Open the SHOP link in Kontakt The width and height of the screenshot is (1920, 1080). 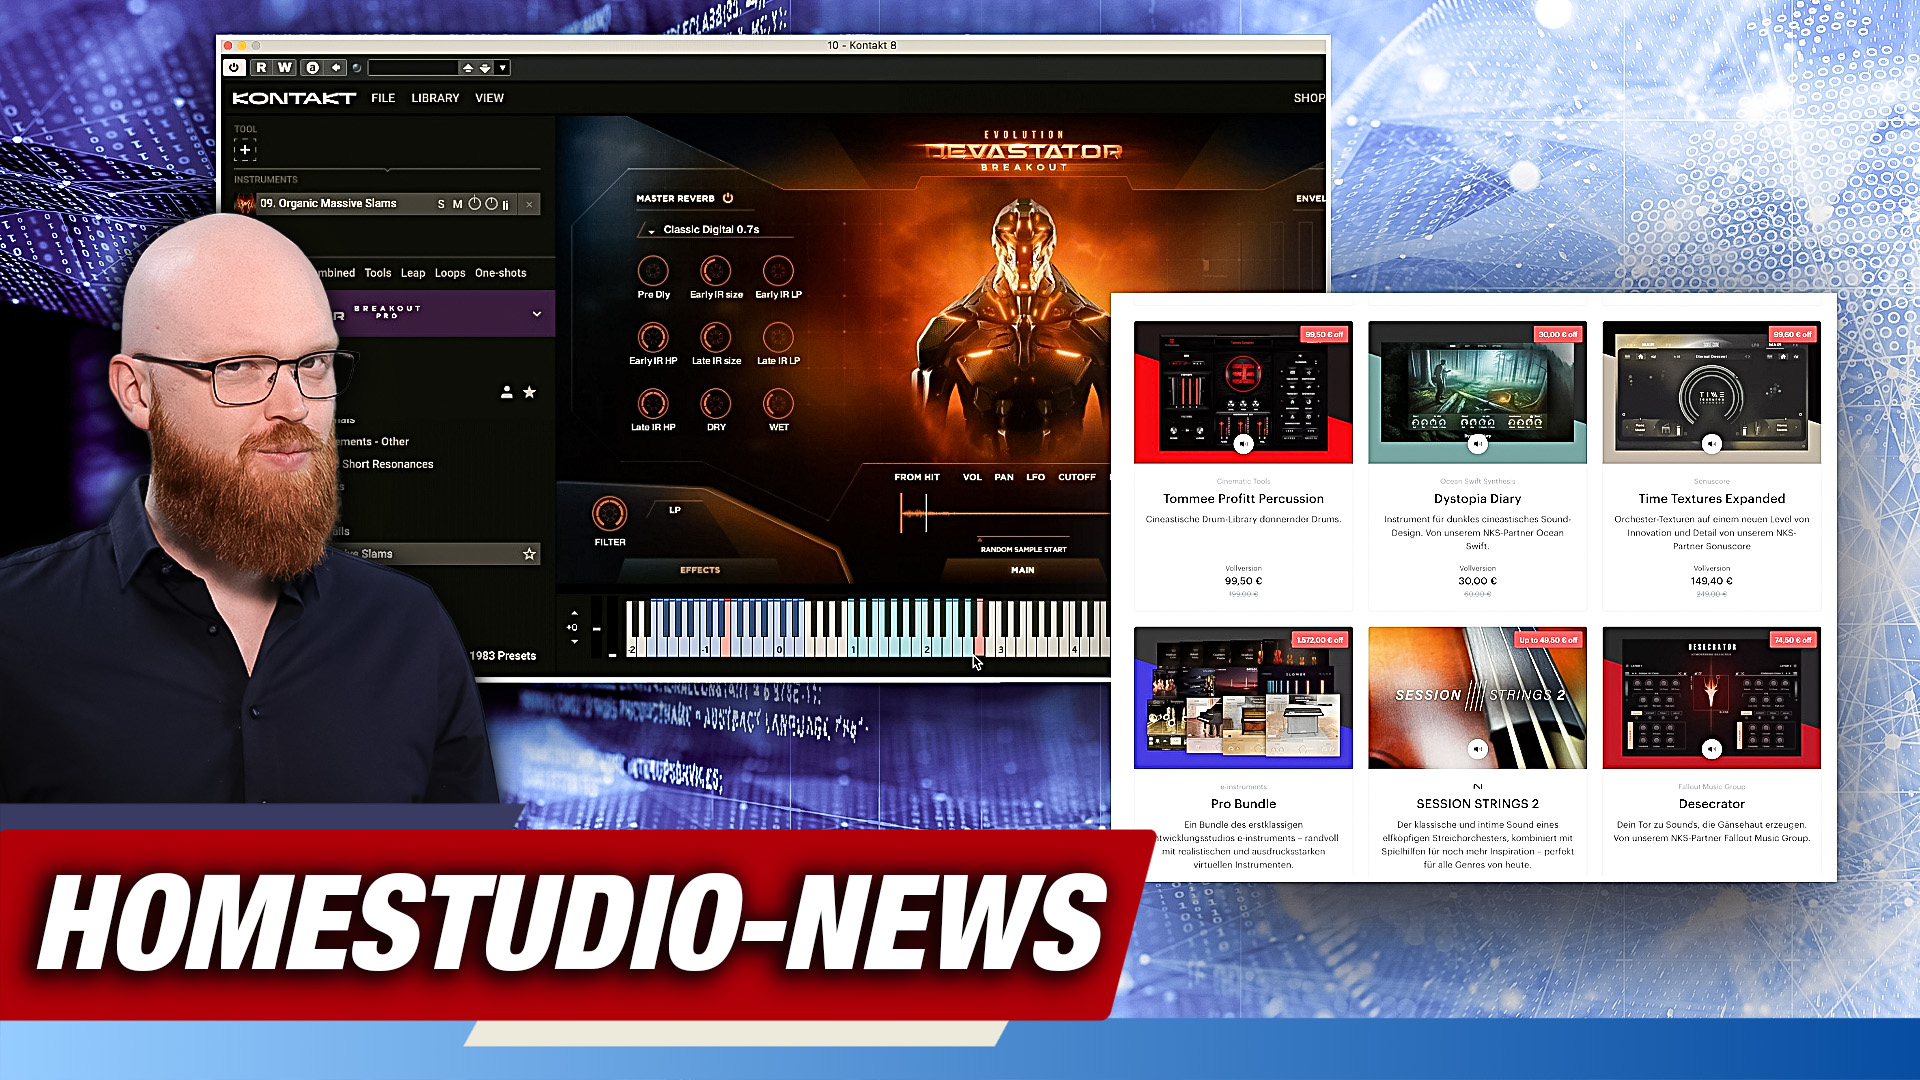(x=1309, y=98)
